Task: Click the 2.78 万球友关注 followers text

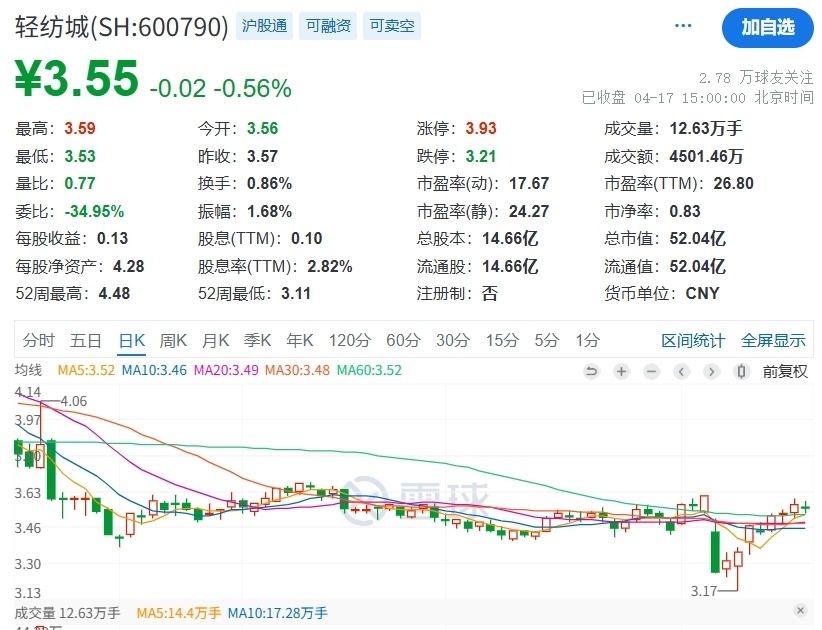Action: pyautogui.click(x=756, y=78)
